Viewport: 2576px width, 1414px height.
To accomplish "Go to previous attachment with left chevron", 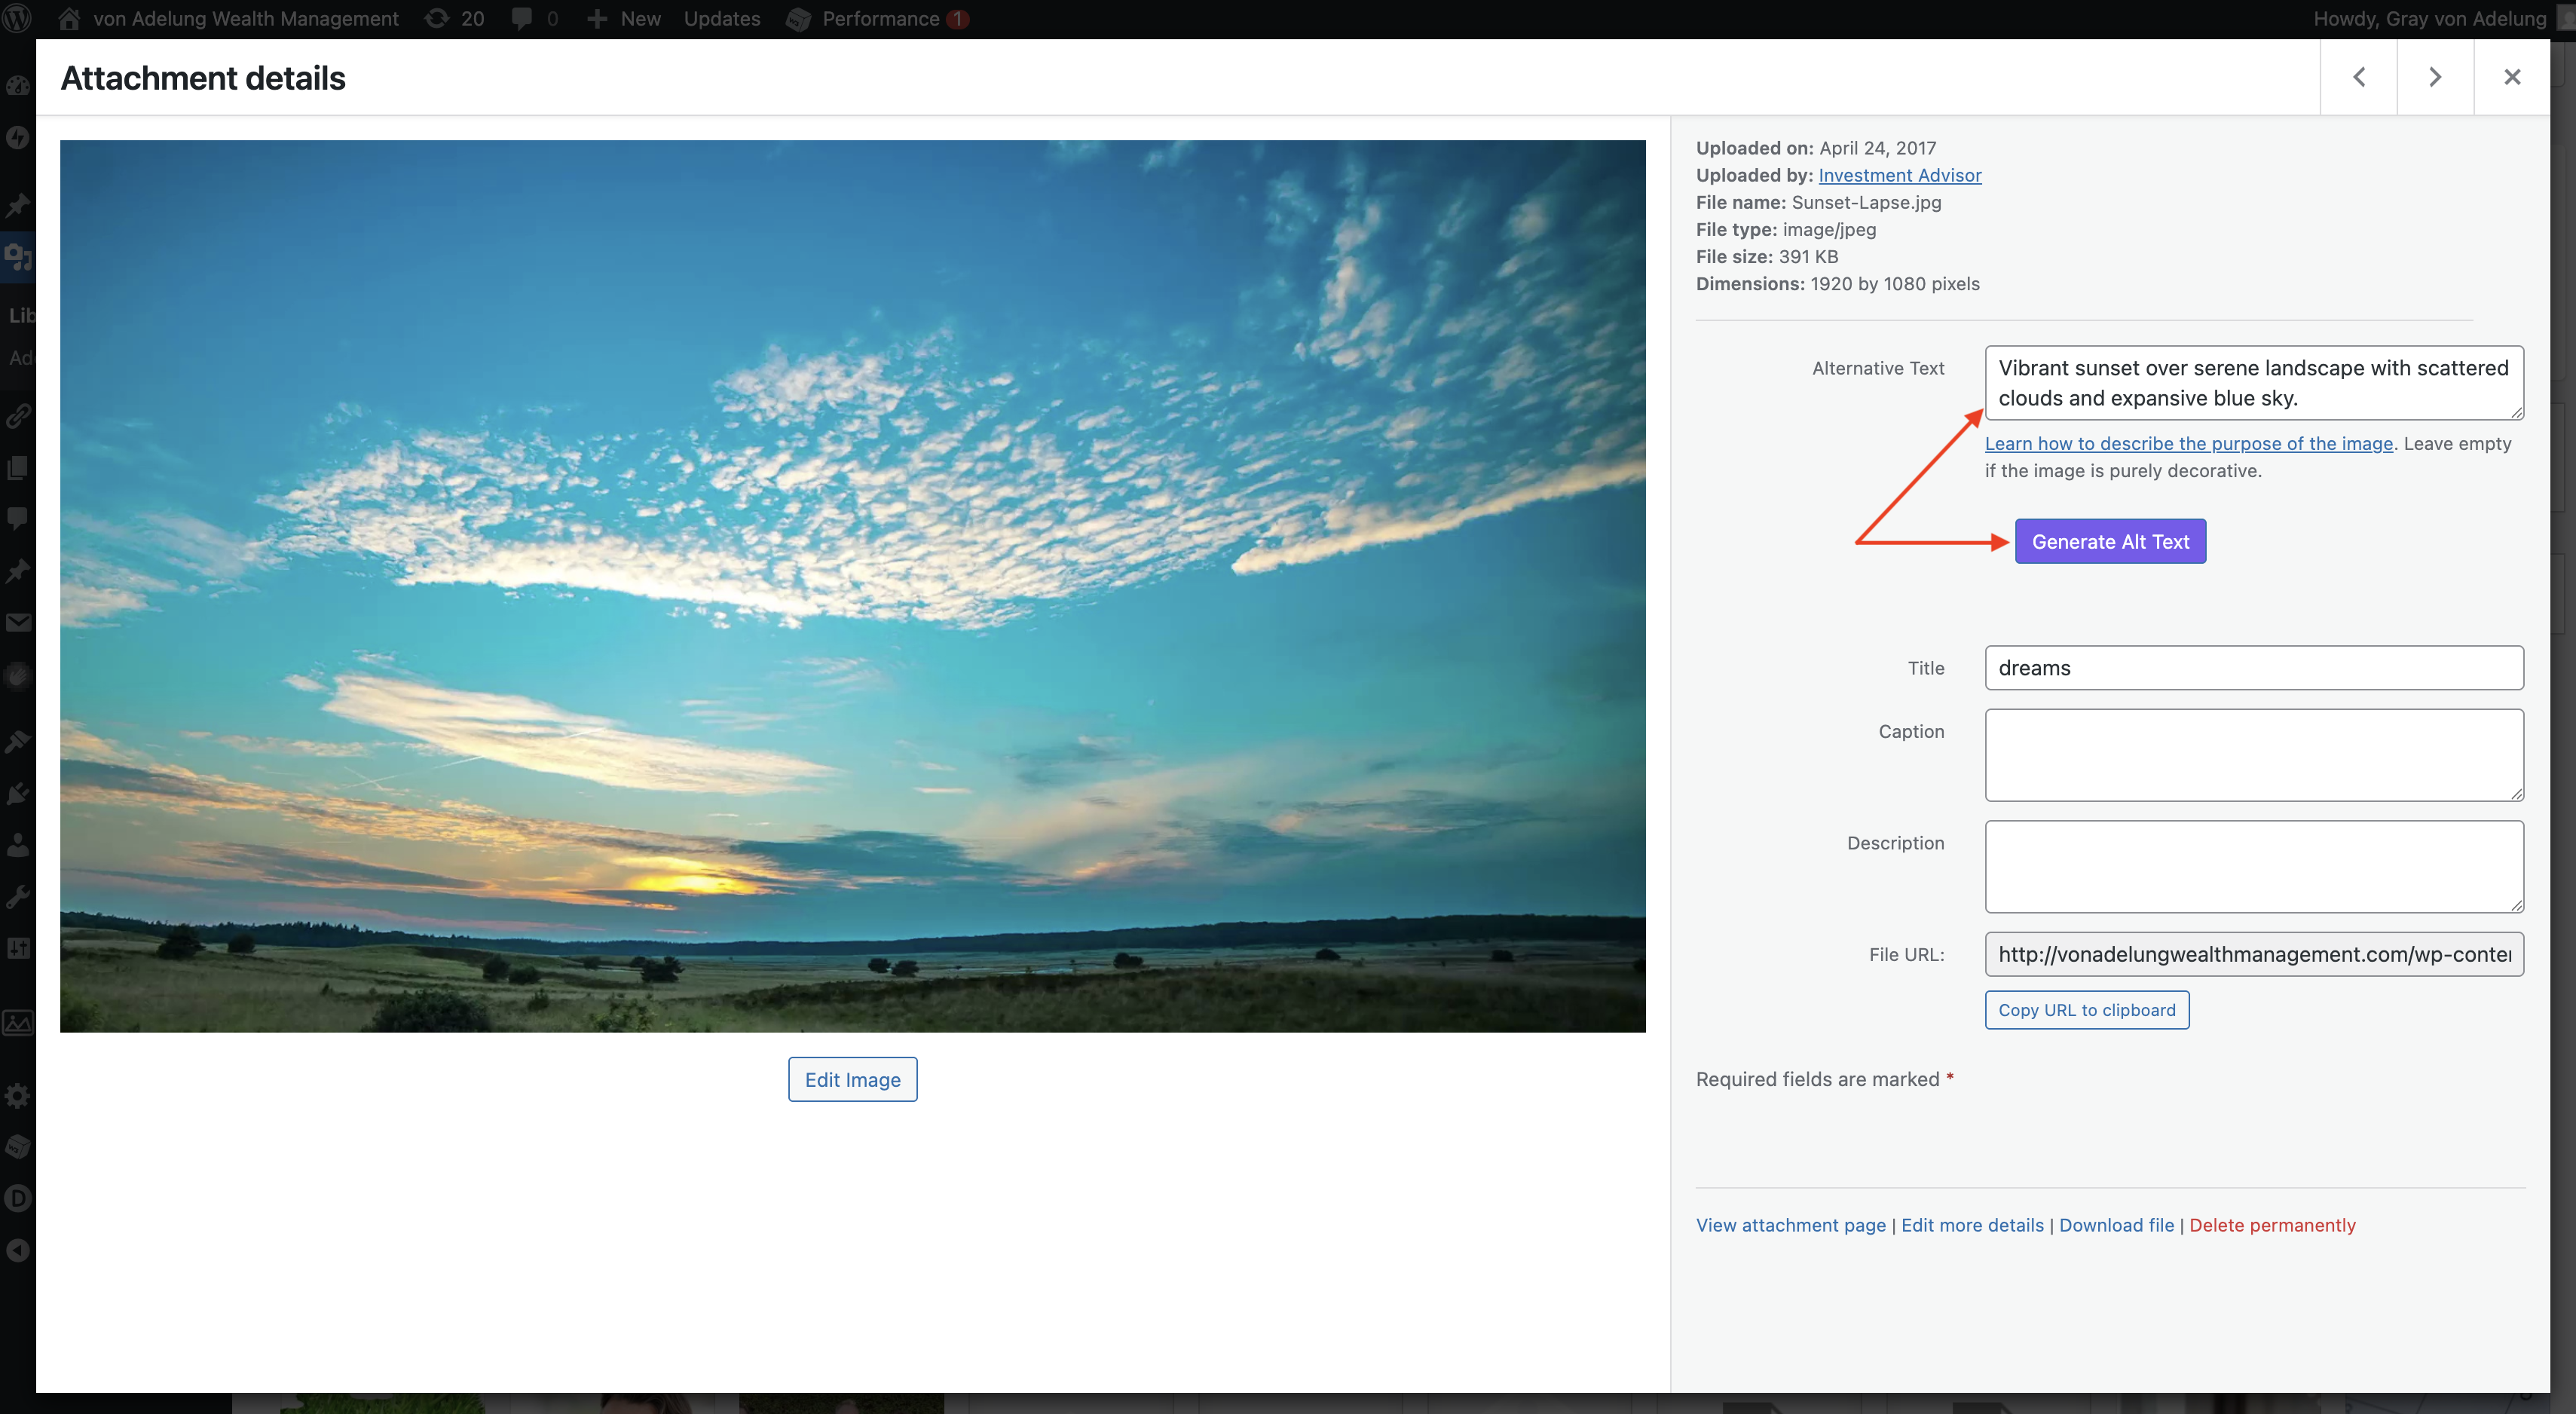I will (x=2358, y=77).
